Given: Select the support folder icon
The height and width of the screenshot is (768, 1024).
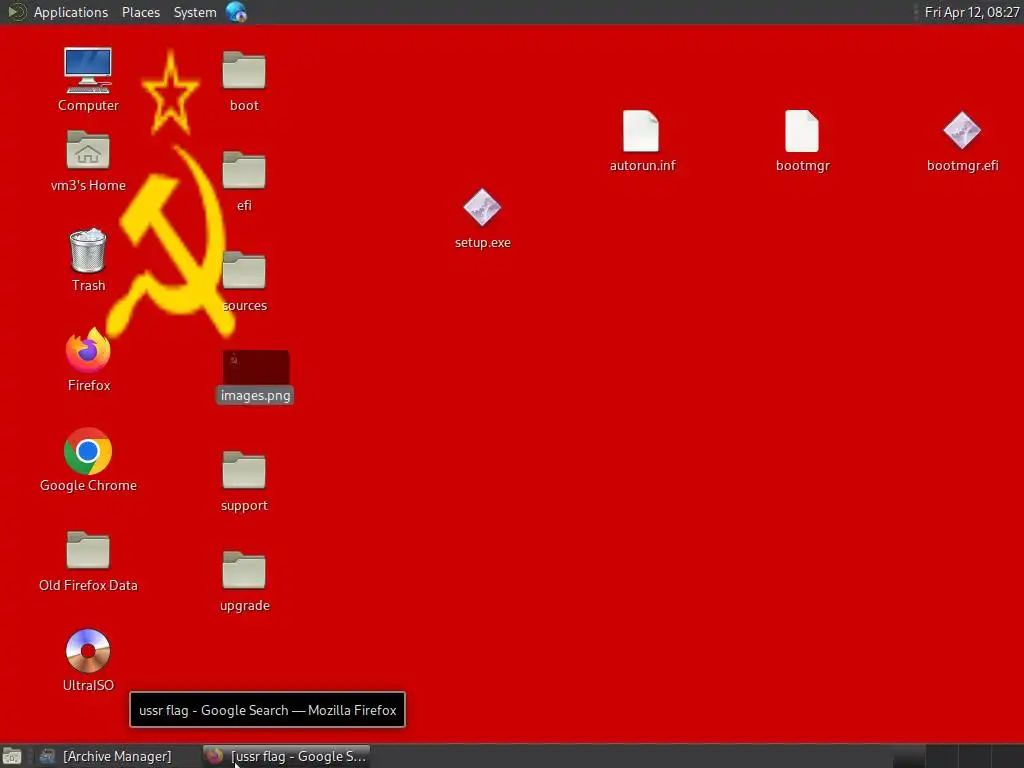Looking at the screenshot, I should (244, 470).
